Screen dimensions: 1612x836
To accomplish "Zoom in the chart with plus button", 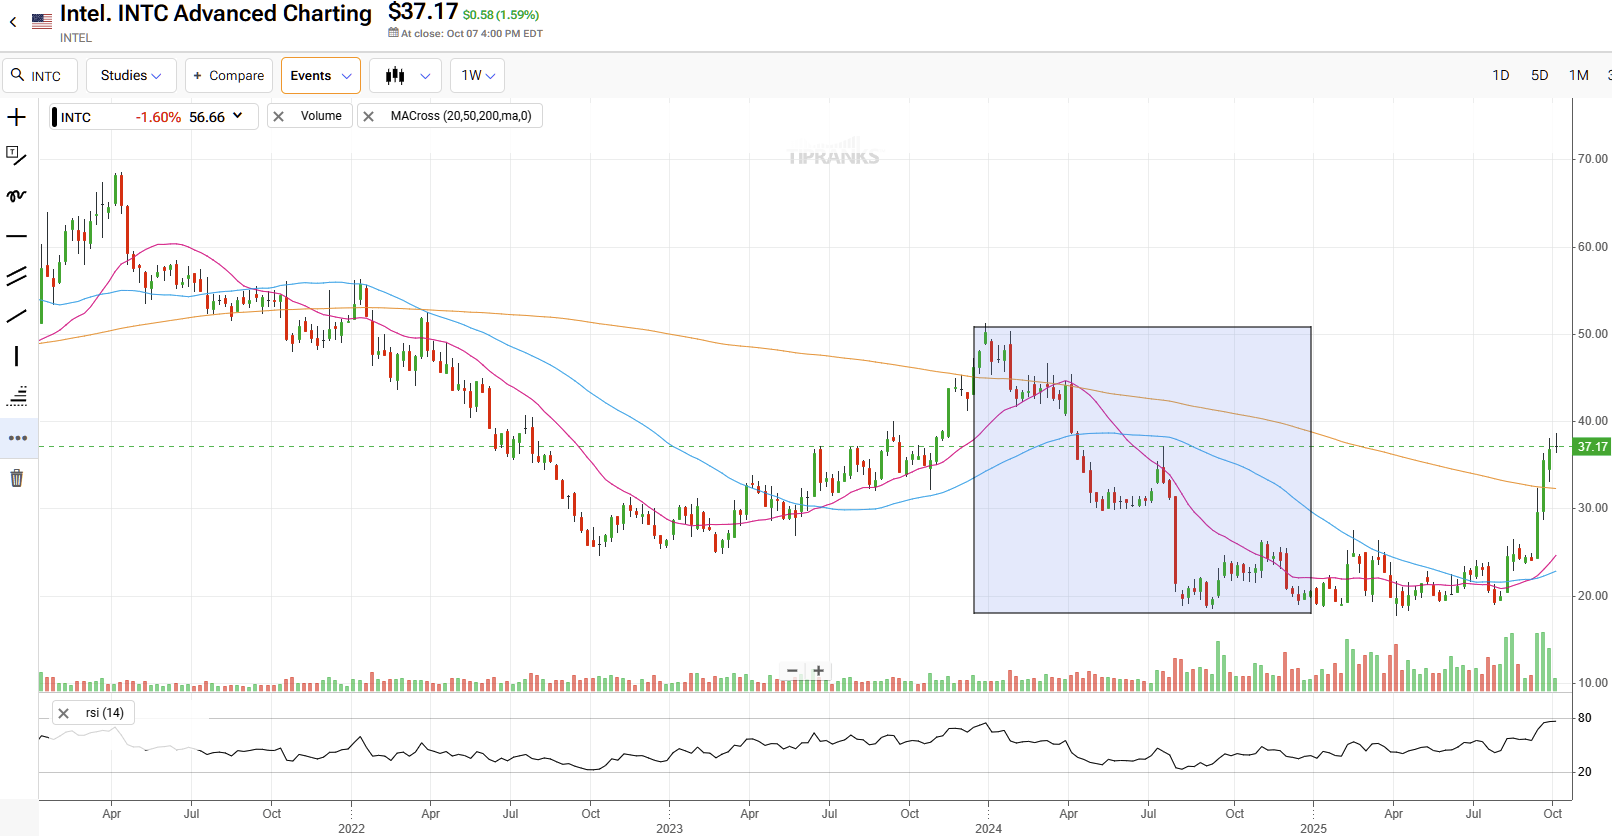I will [819, 671].
